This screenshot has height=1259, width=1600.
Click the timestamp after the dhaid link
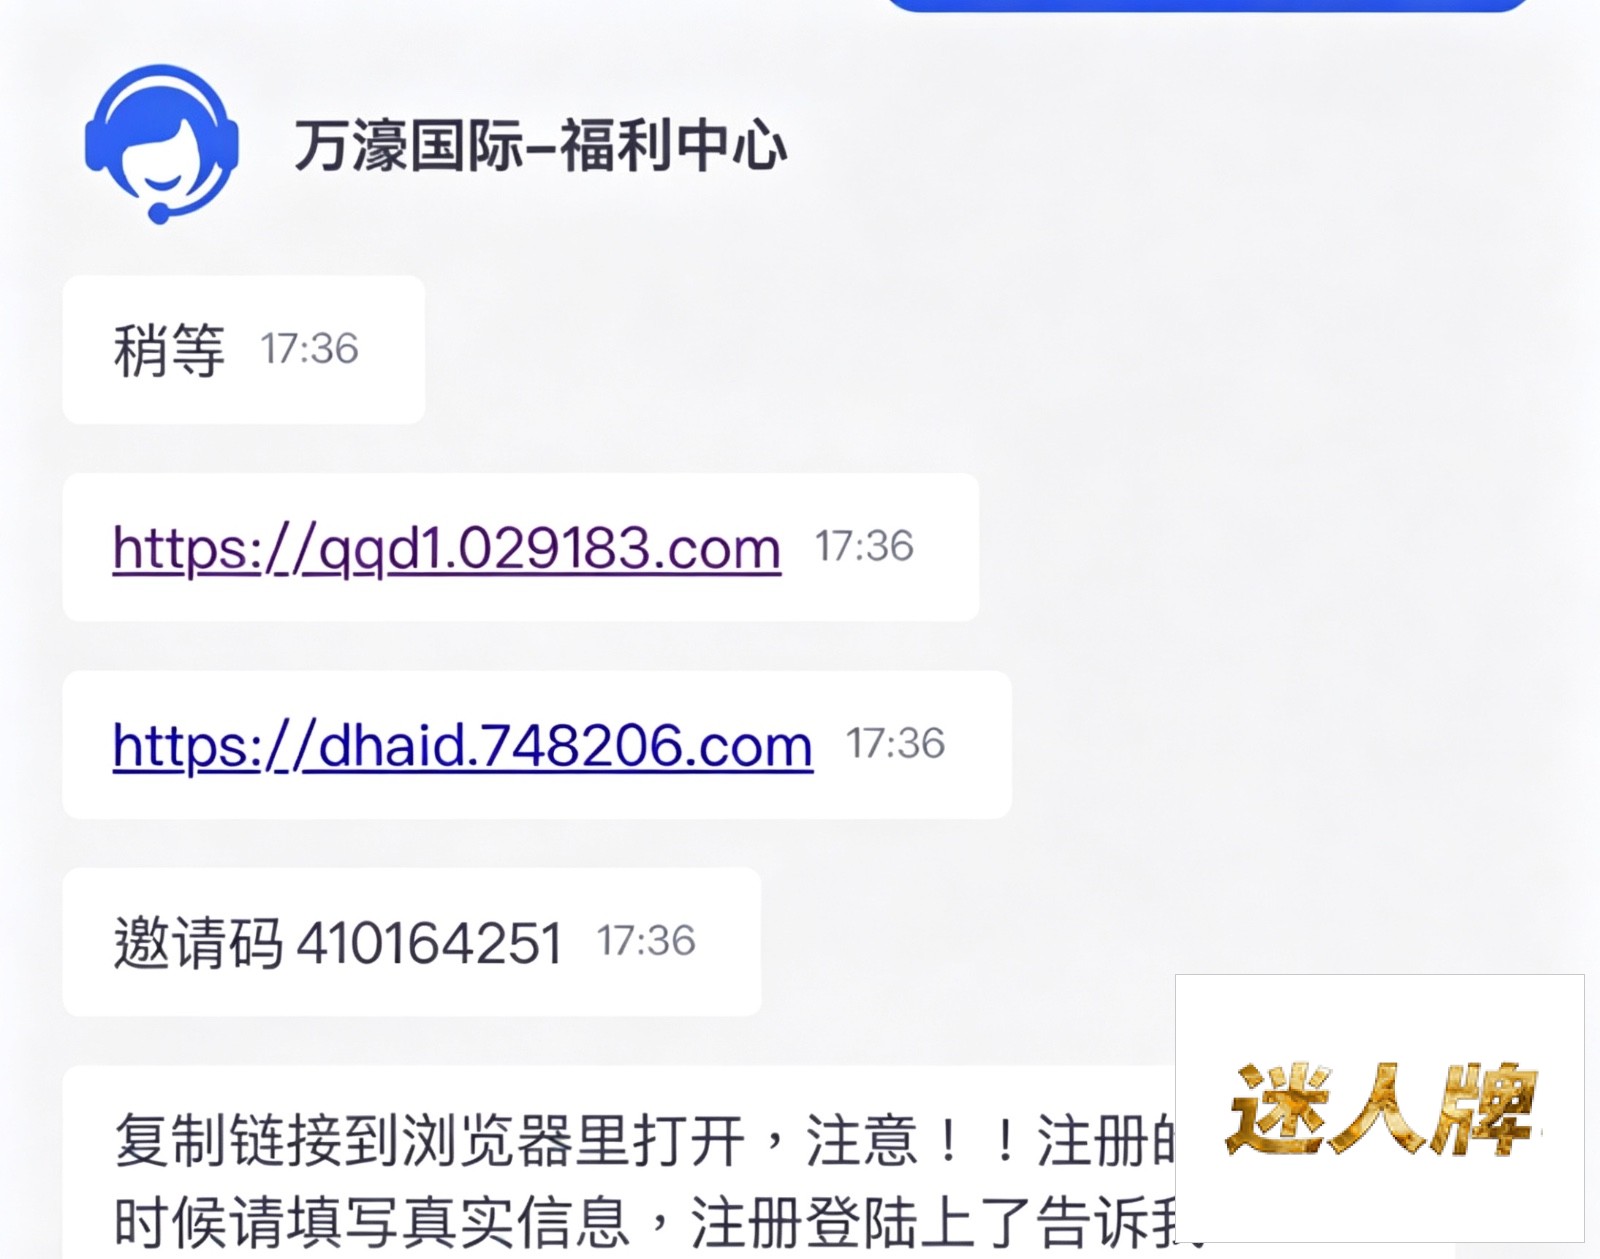click(x=896, y=743)
